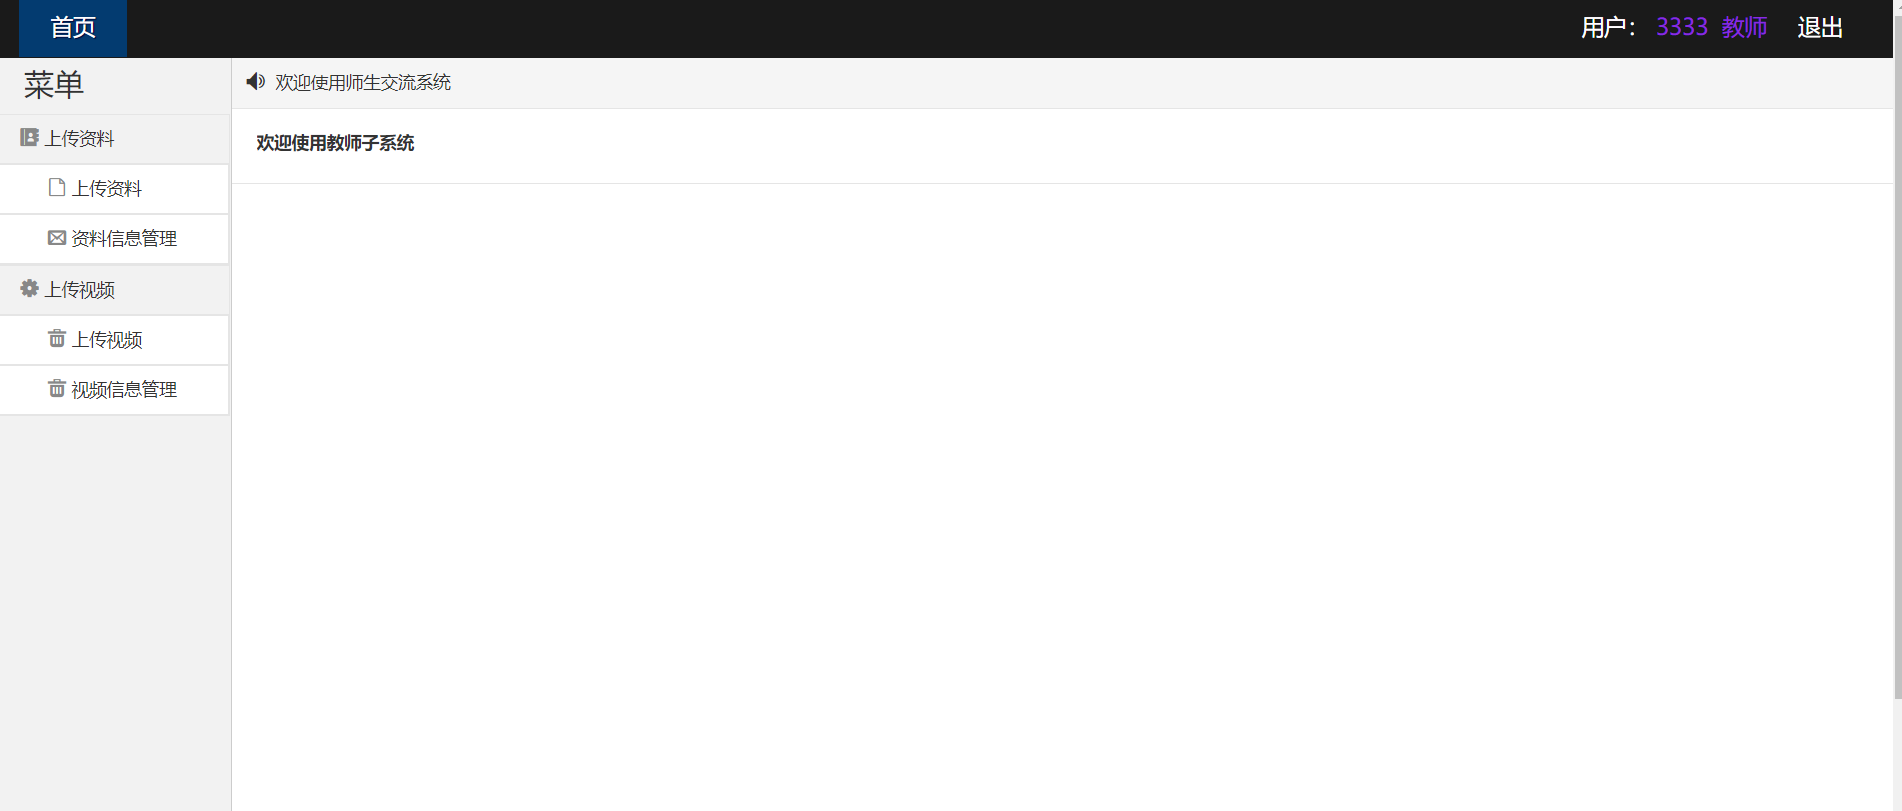Click the 欢迎使用师生交流系统 announcement text
The width and height of the screenshot is (1902, 811).
pyautogui.click(x=363, y=82)
